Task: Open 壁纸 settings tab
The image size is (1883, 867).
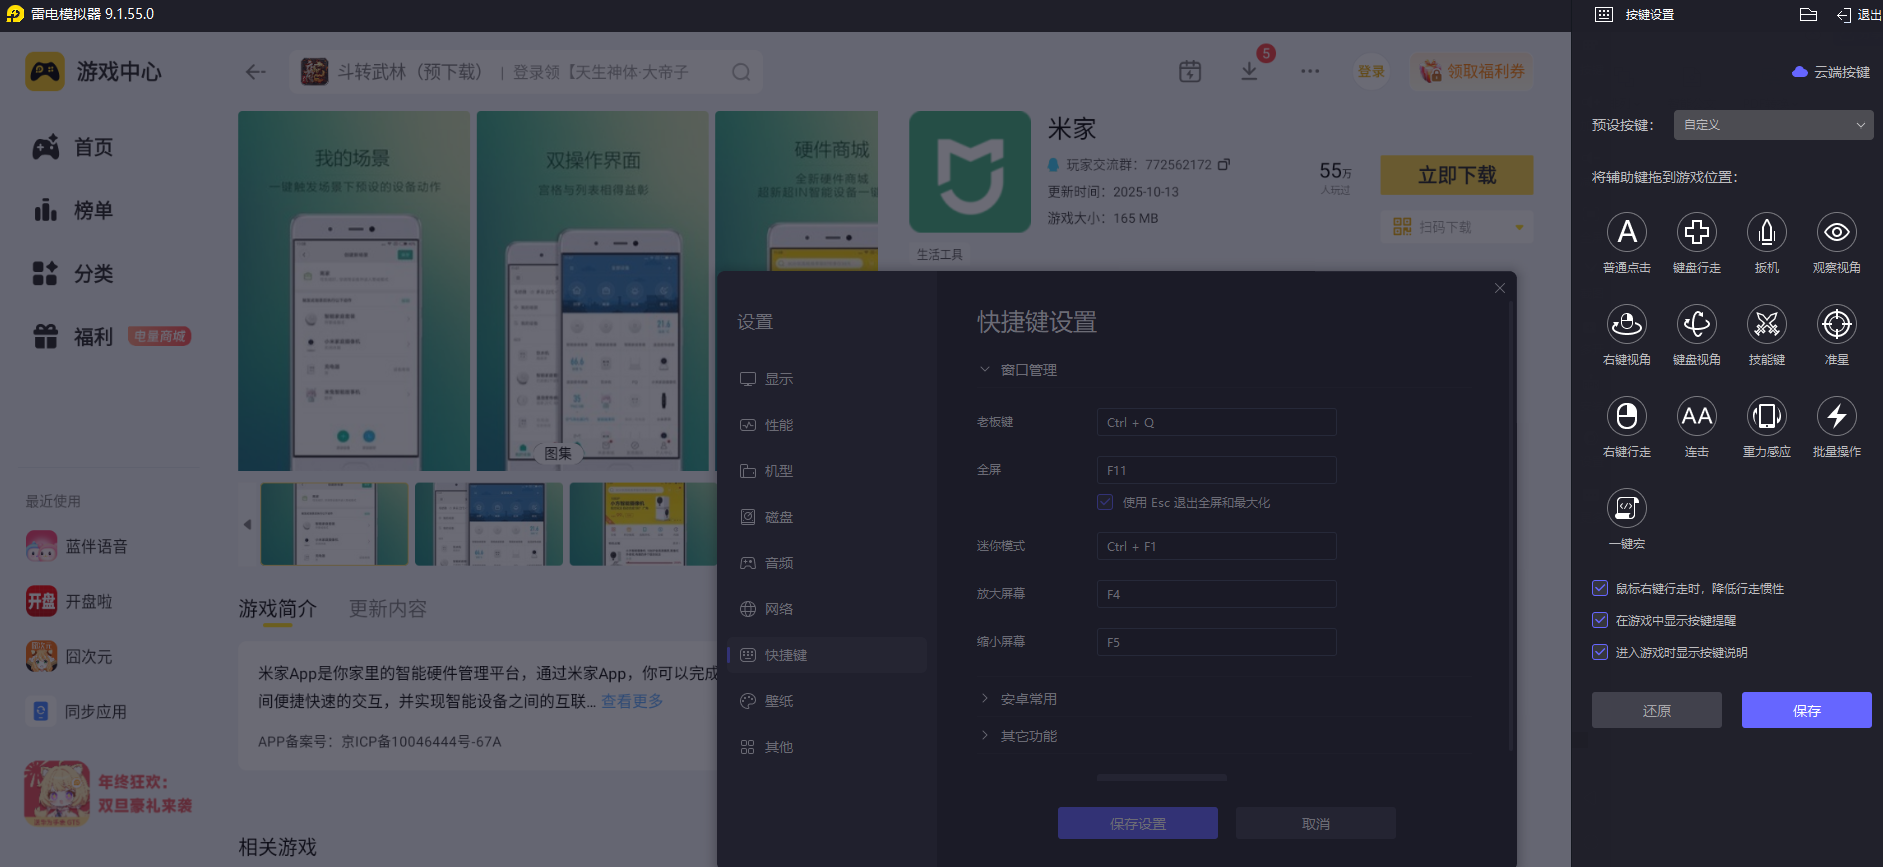Action: (827, 701)
